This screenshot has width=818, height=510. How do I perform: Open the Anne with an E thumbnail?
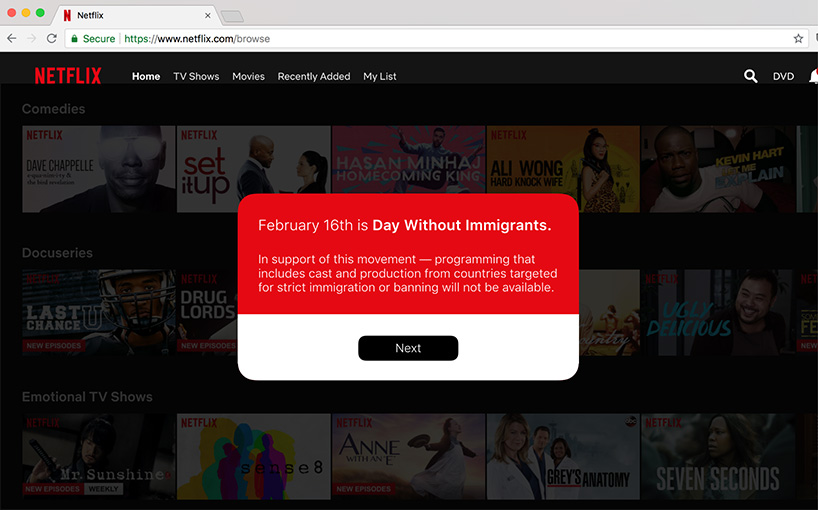click(x=408, y=456)
